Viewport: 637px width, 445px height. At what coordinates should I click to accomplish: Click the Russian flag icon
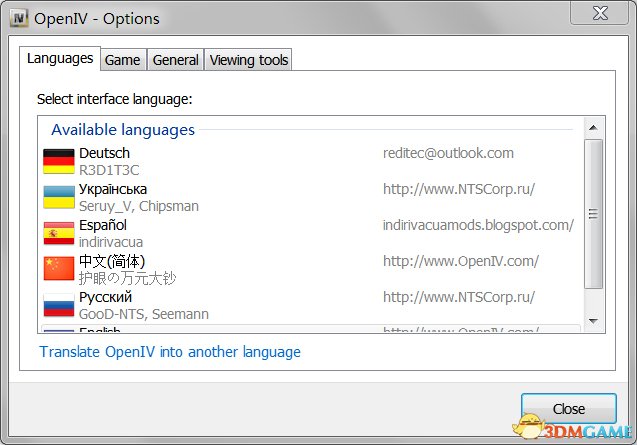pos(59,305)
